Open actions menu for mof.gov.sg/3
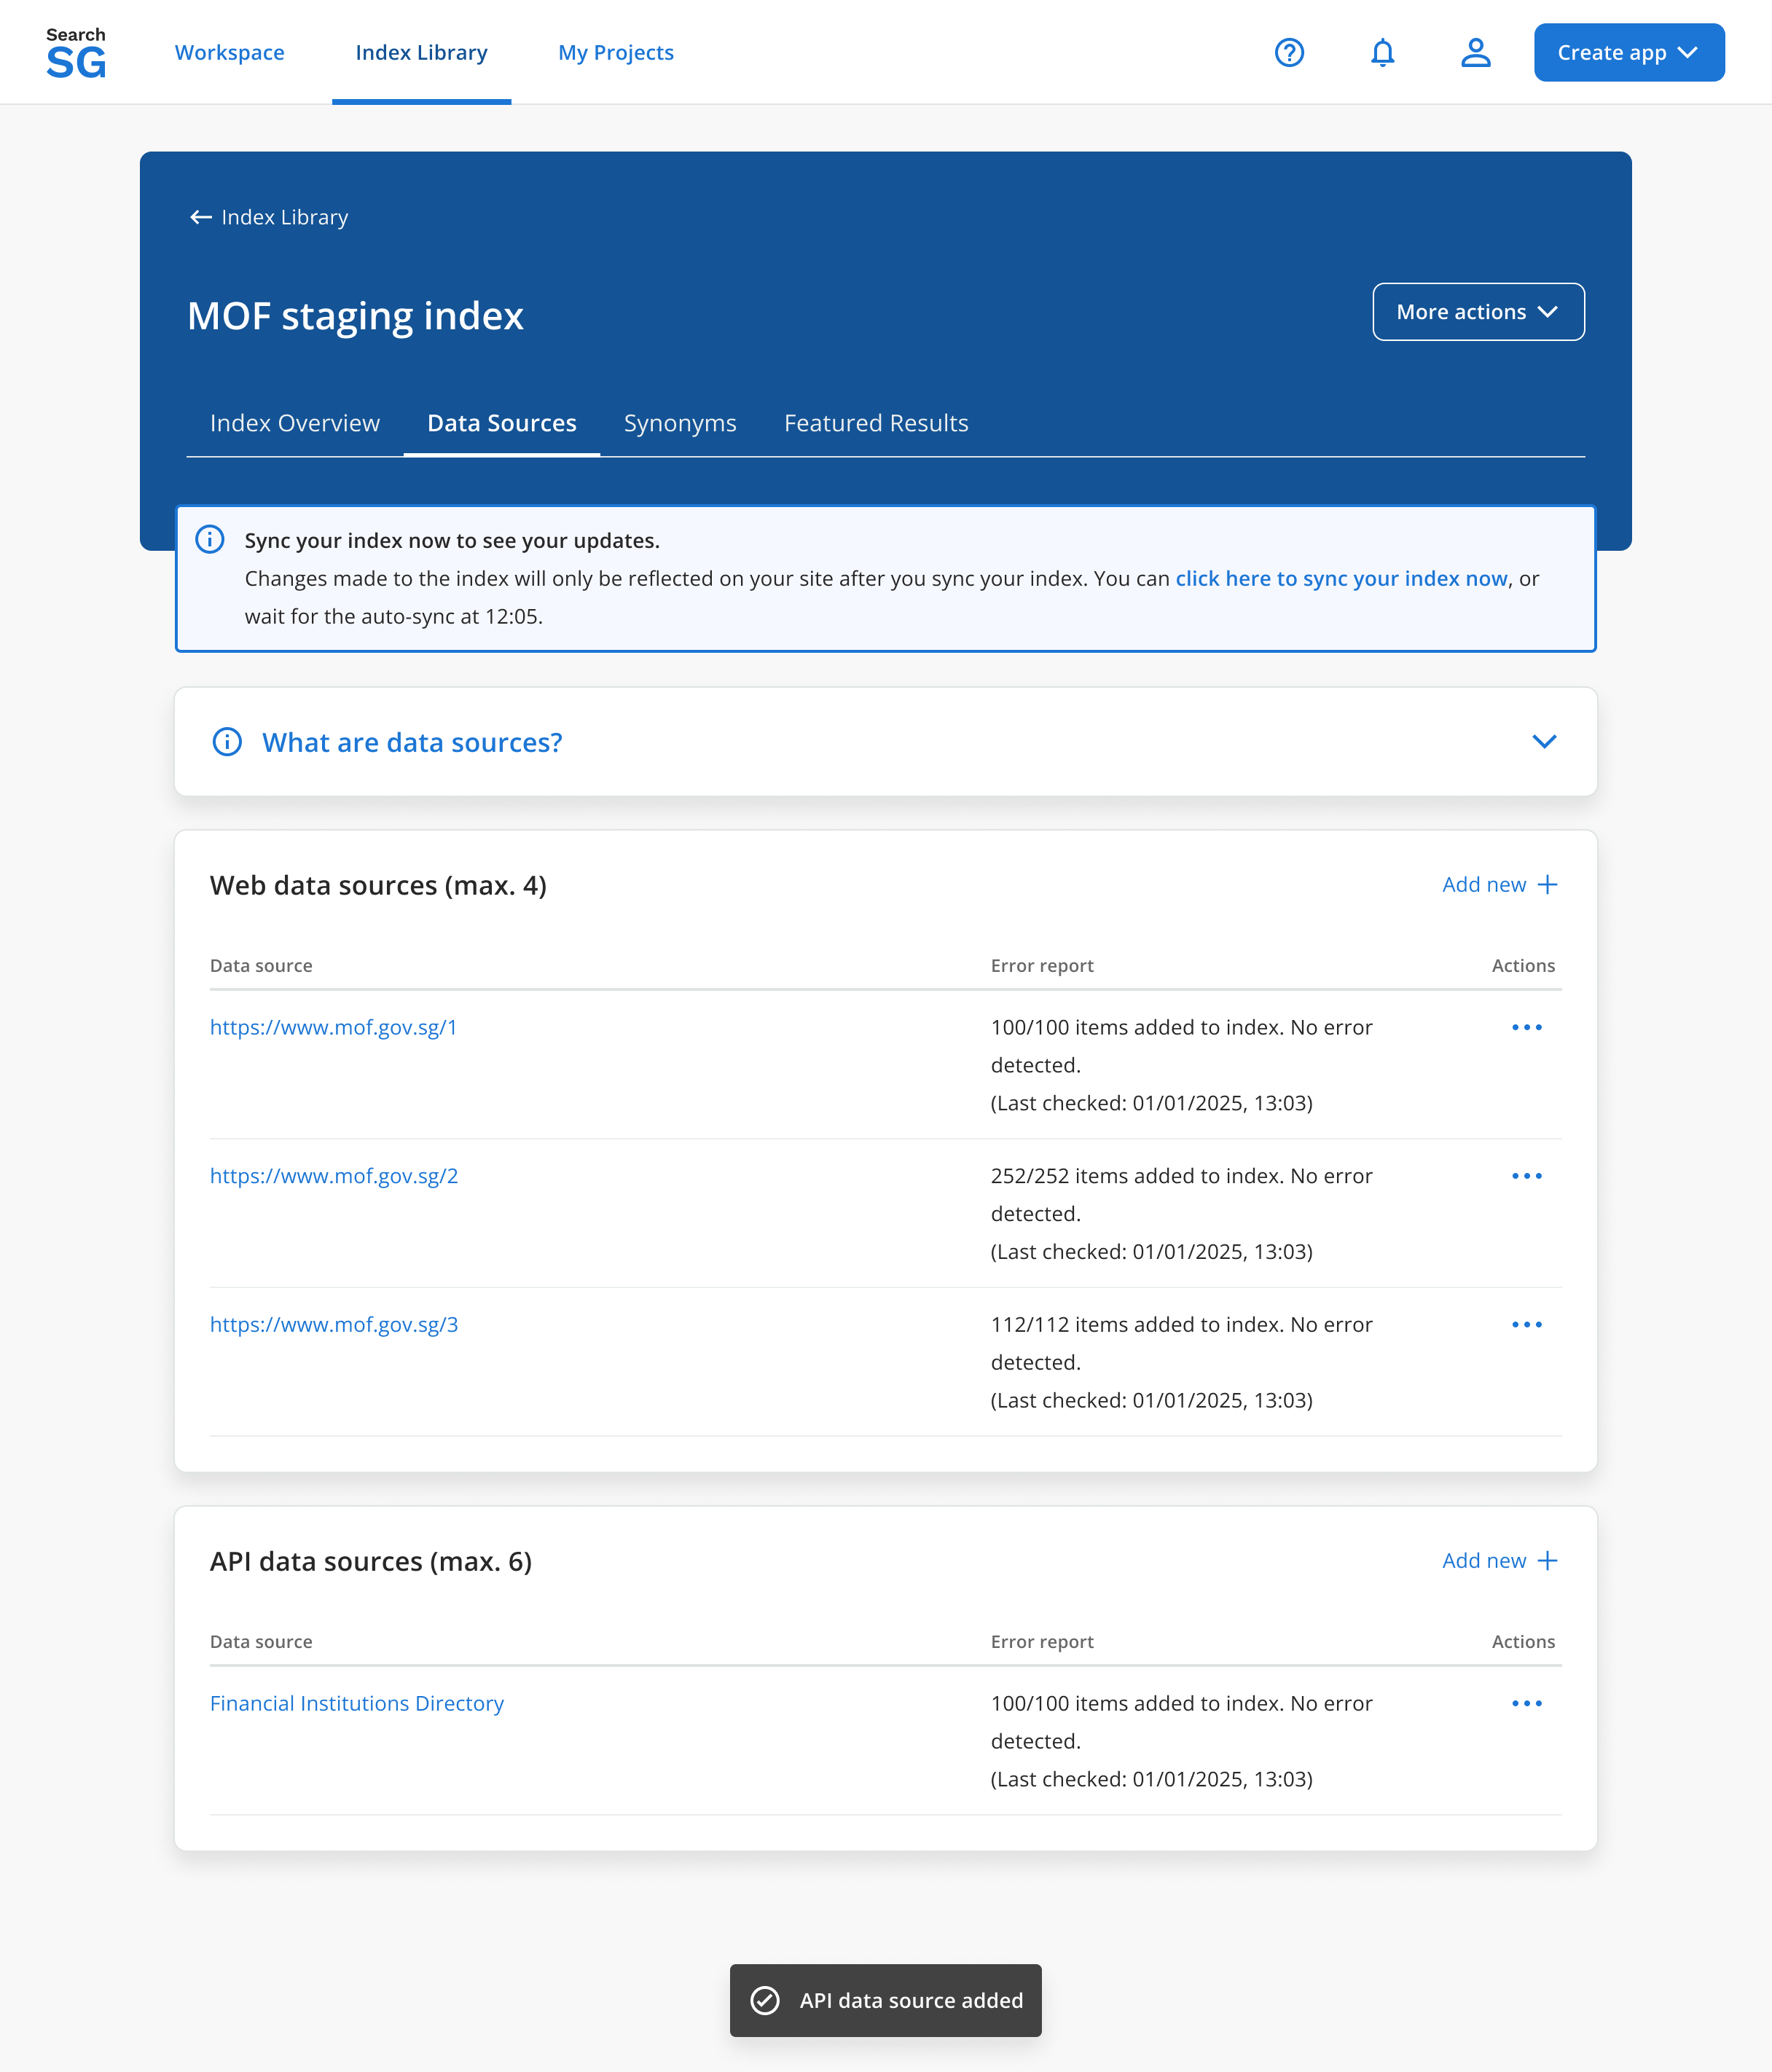 [1526, 1324]
